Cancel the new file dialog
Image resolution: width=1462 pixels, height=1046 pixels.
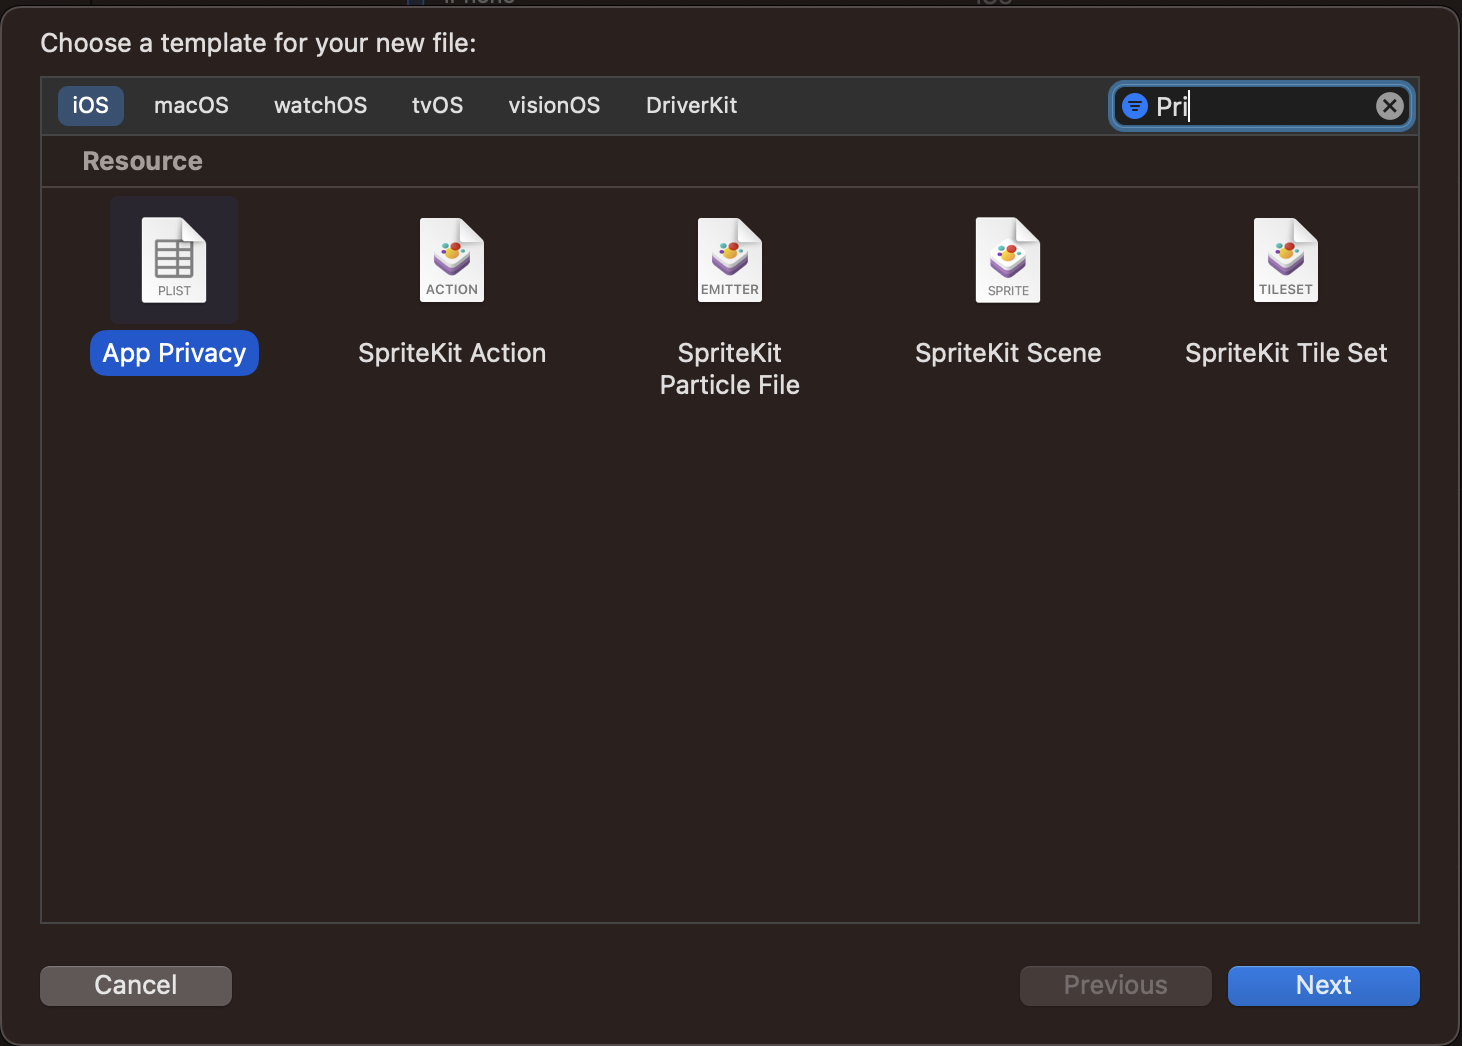pos(136,986)
